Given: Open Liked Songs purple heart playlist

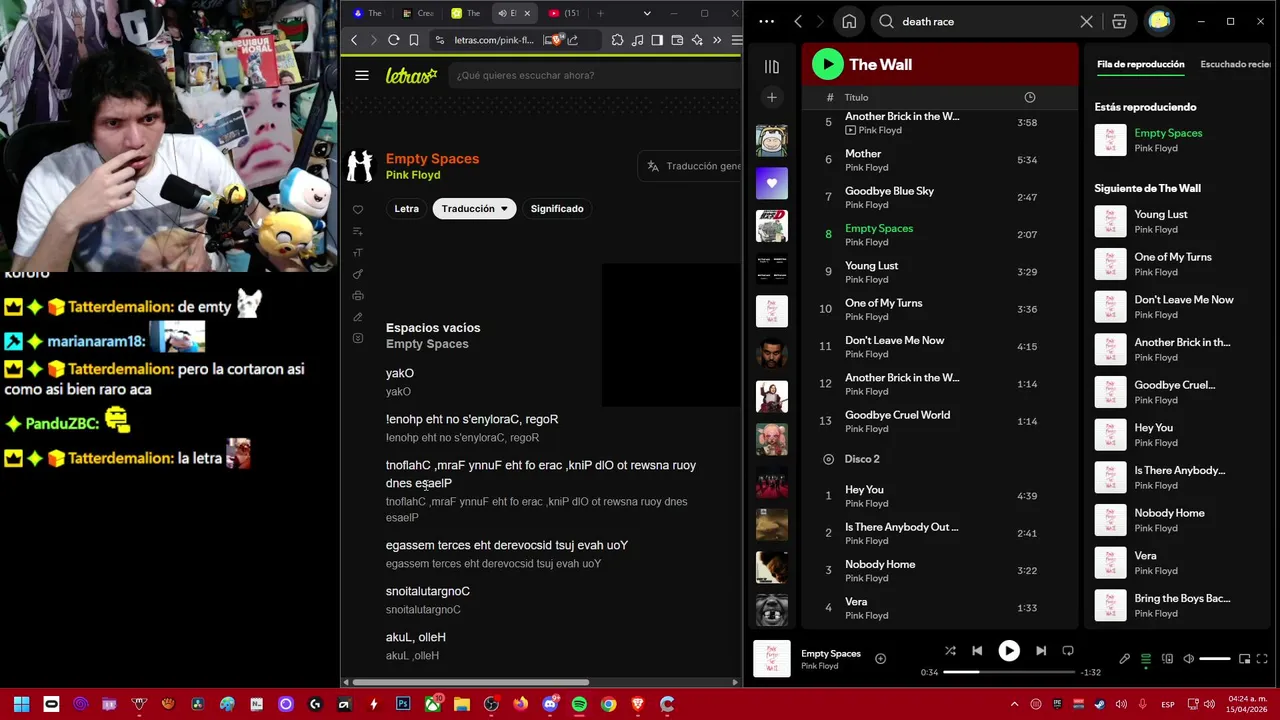Looking at the screenshot, I should [x=771, y=183].
